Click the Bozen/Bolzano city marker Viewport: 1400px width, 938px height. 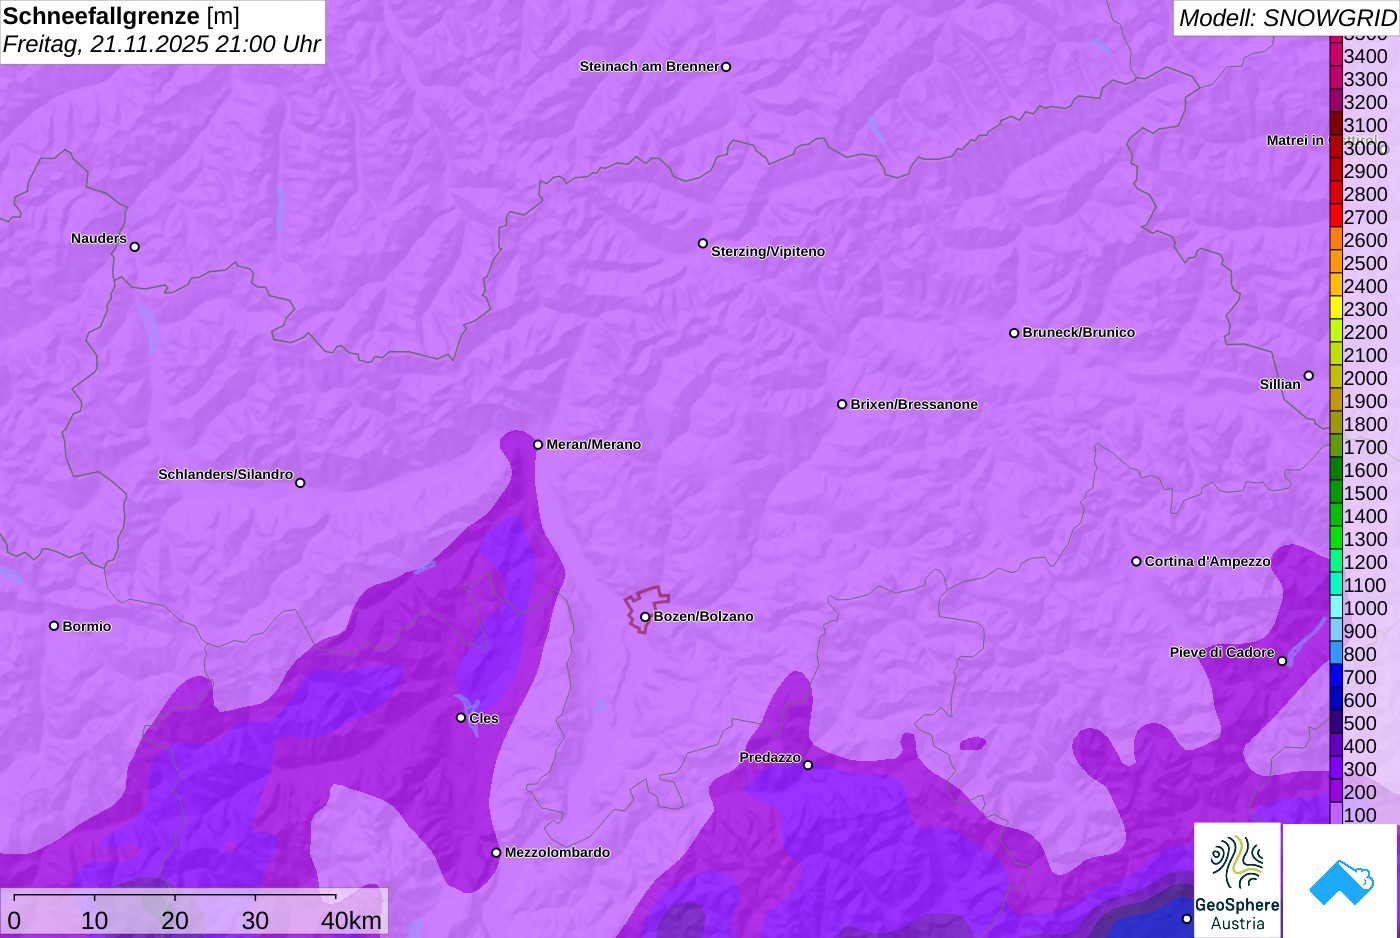point(645,617)
